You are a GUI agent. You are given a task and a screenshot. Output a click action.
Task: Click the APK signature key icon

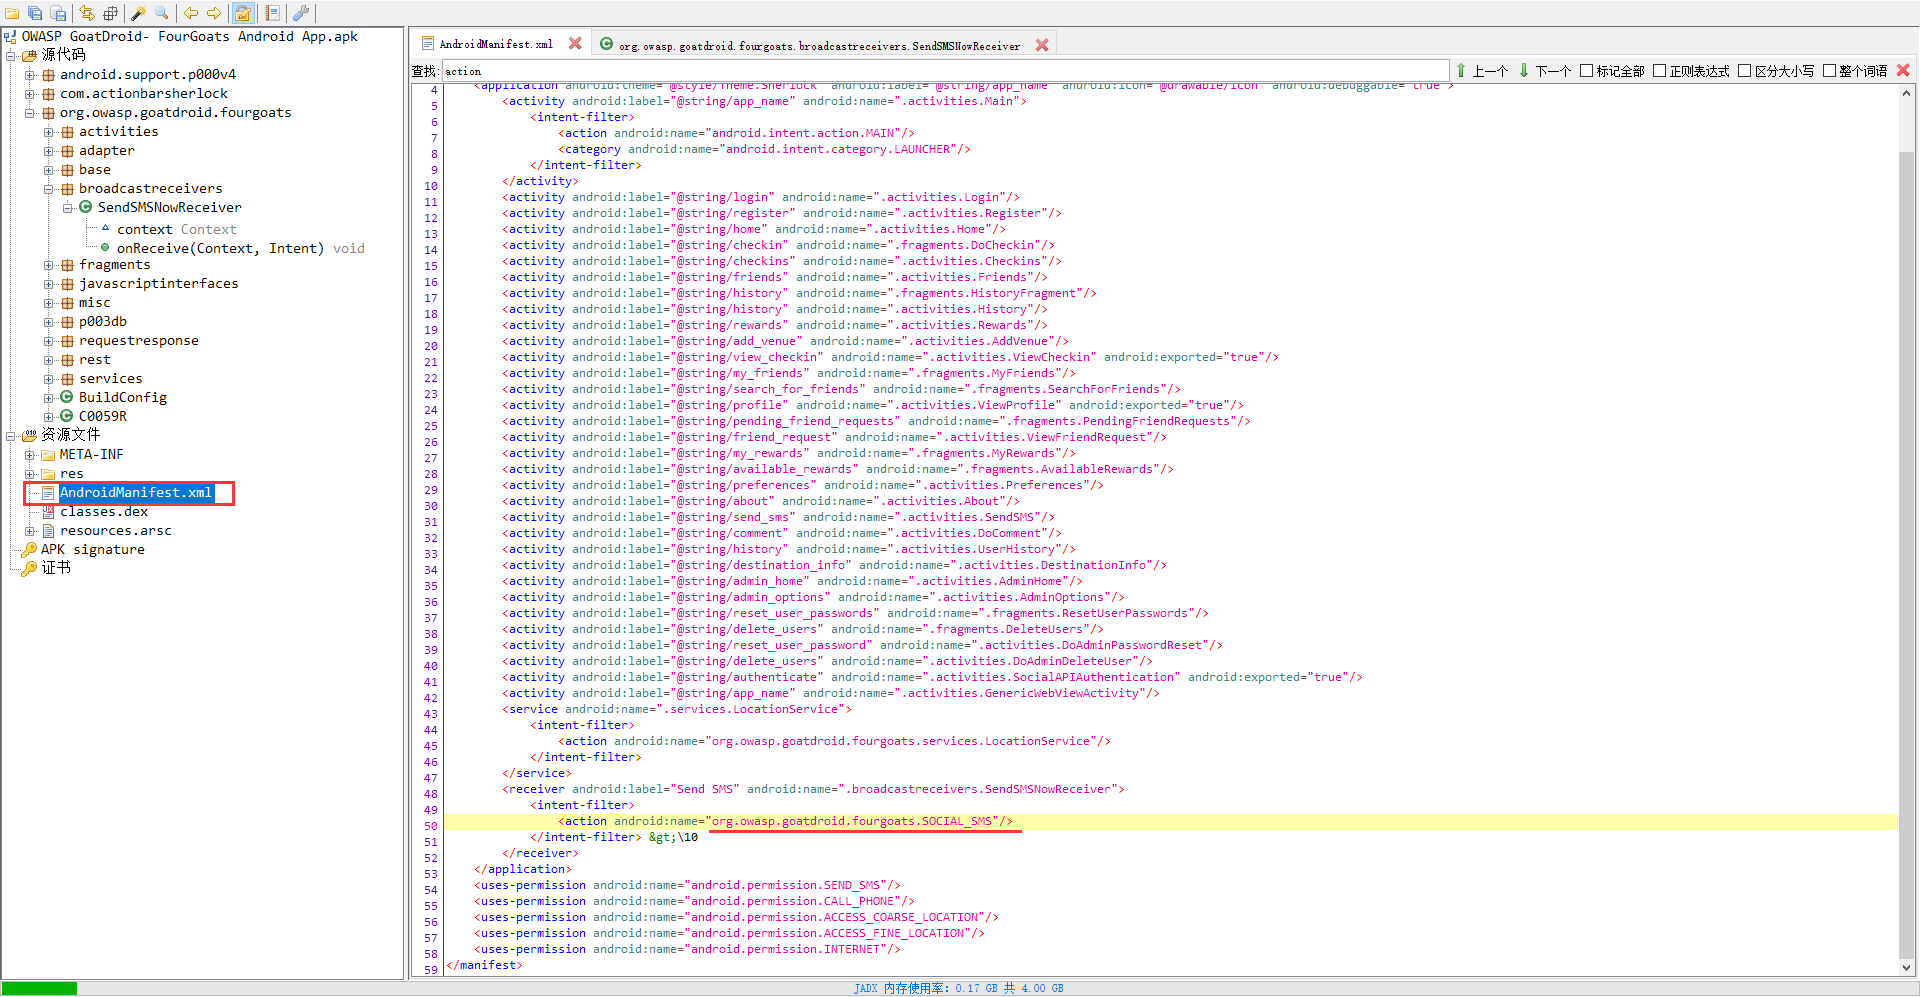tap(29, 549)
